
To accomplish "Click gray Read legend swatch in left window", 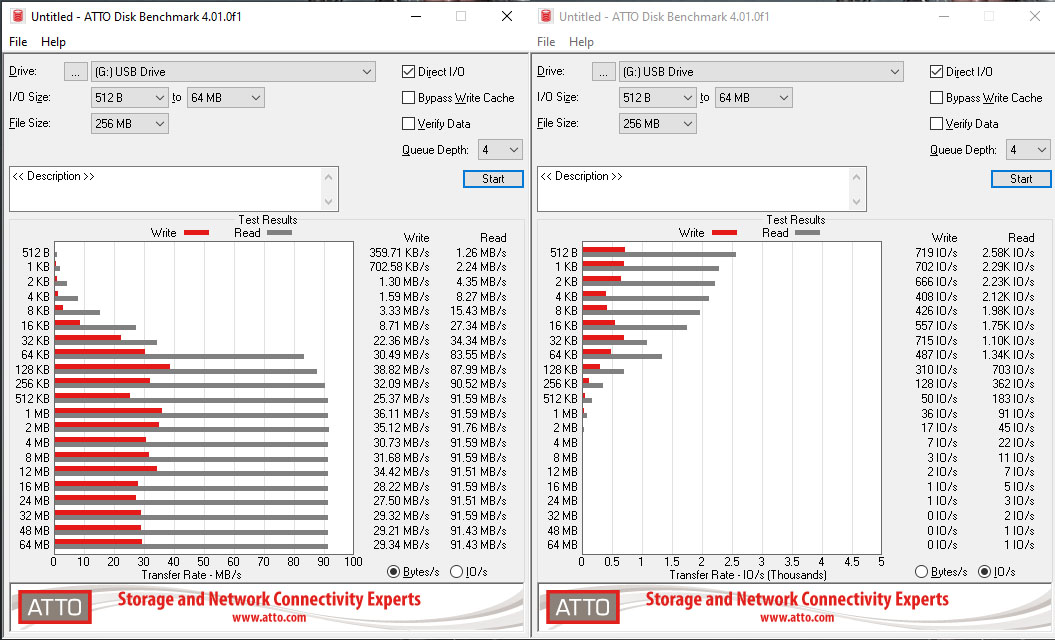I will [x=279, y=233].
